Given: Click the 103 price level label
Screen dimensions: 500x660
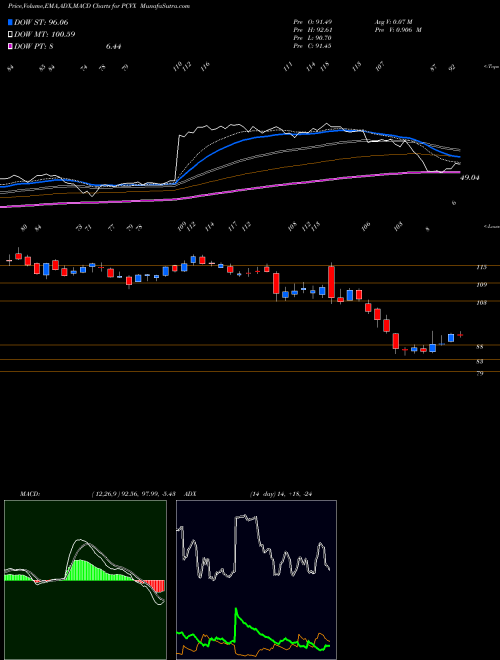Looking at the screenshot, I should [481, 302].
